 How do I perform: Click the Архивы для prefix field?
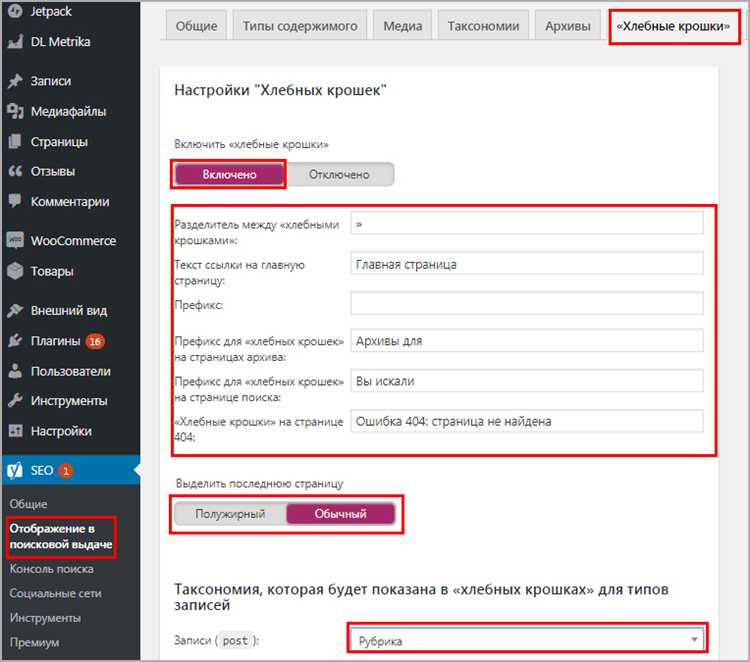[x=527, y=341]
